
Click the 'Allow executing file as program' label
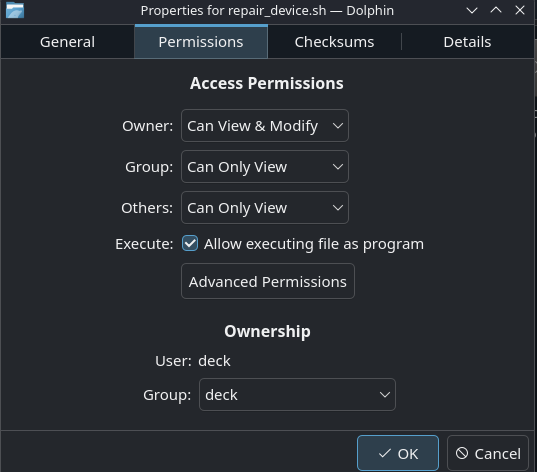tap(314, 244)
